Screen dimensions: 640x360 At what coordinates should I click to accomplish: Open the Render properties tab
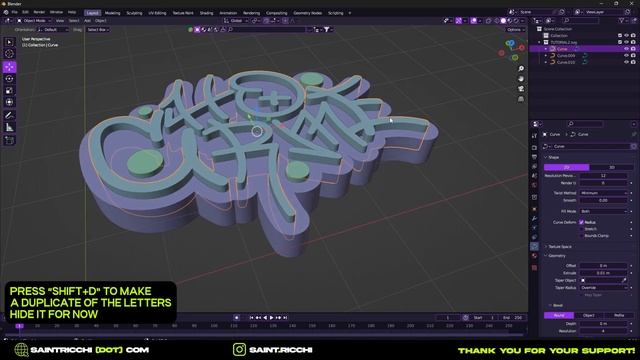click(x=534, y=147)
